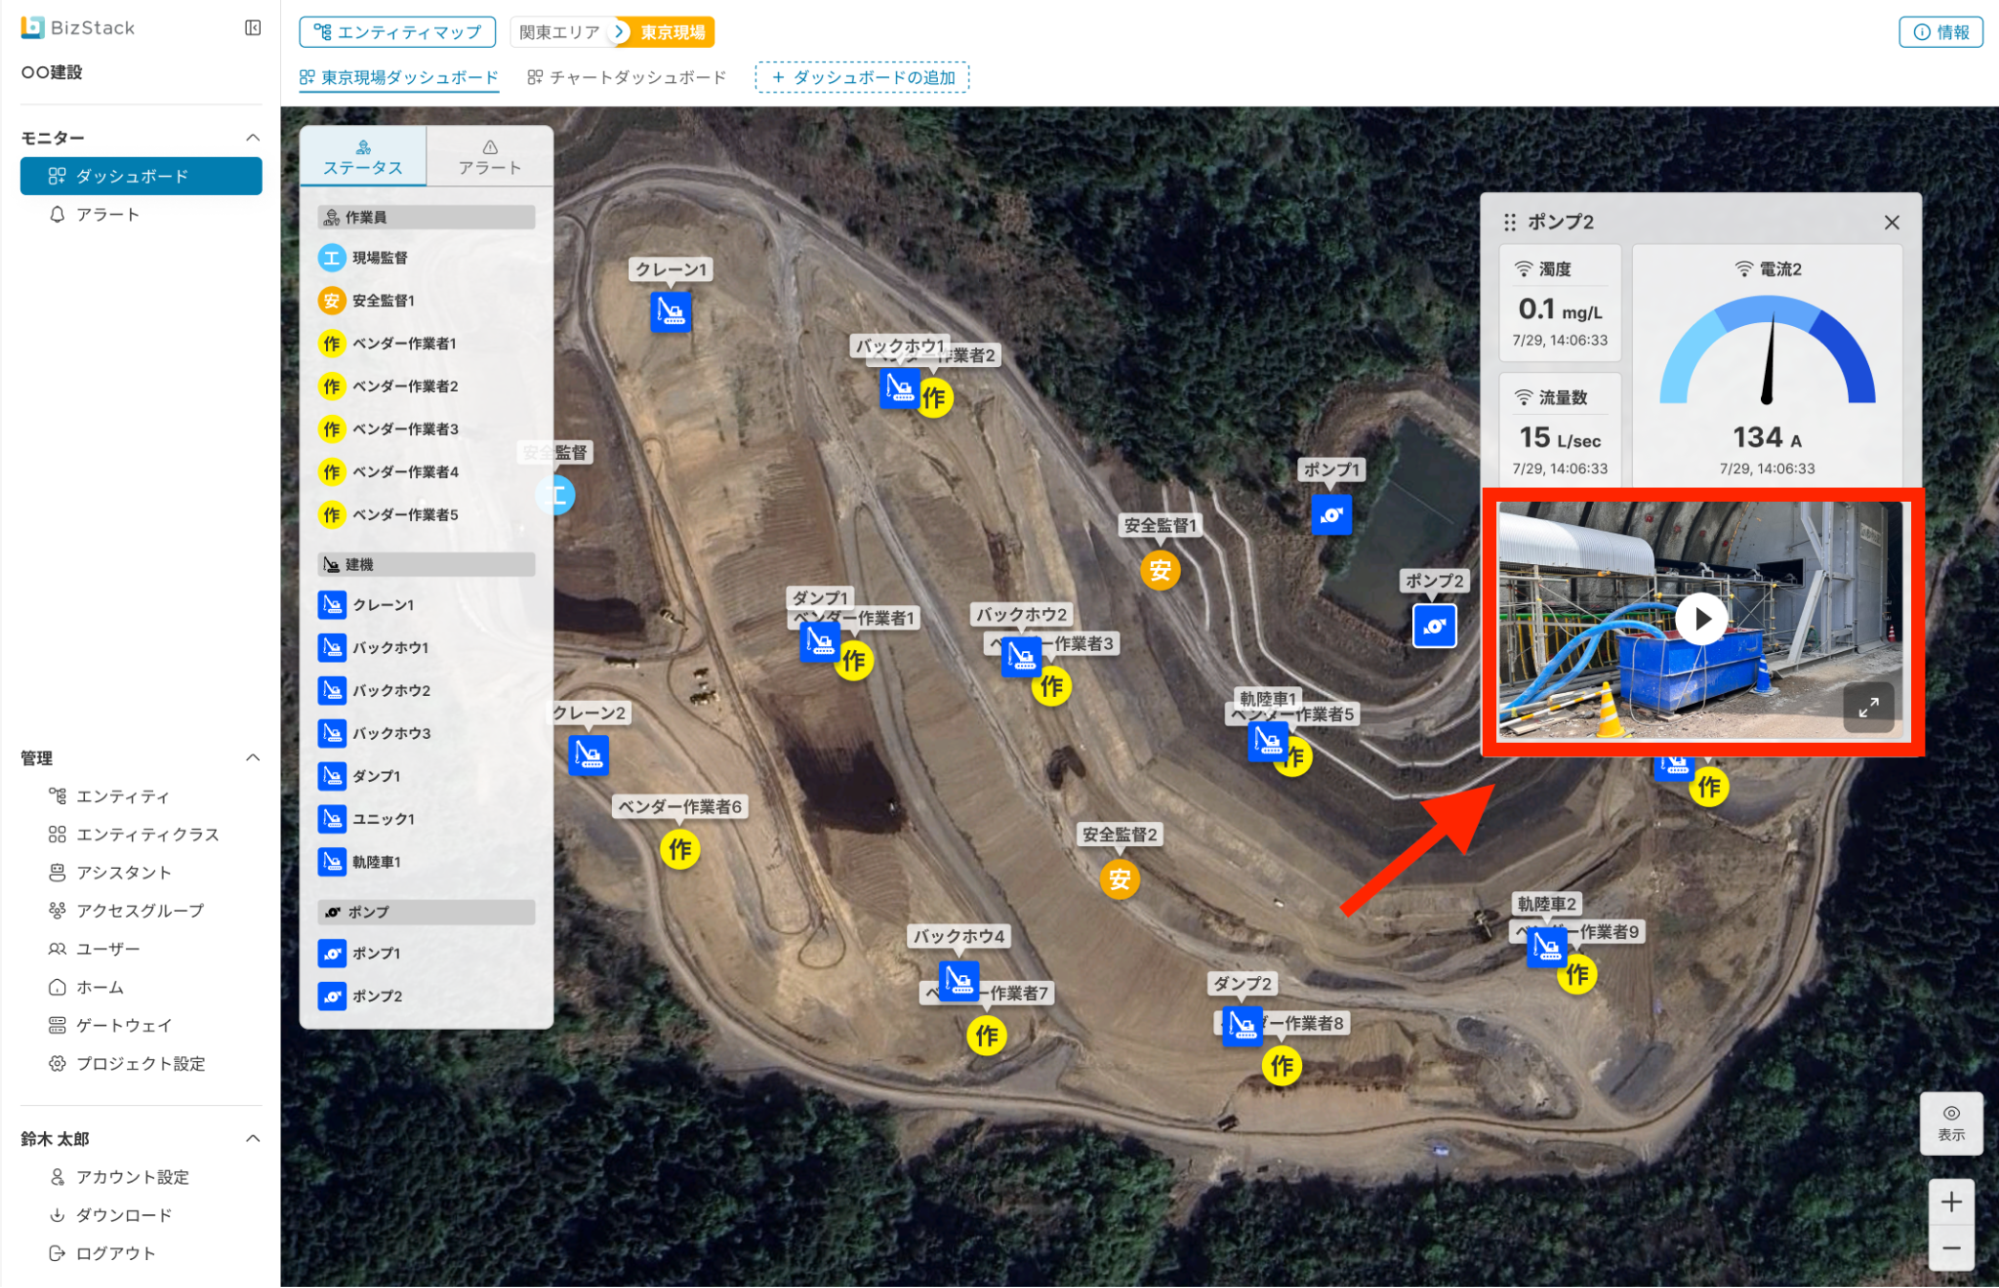The width and height of the screenshot is (1999, 1288).
Task: Select the 安全監督1 orange marker on map
Action: (1160, 570)
